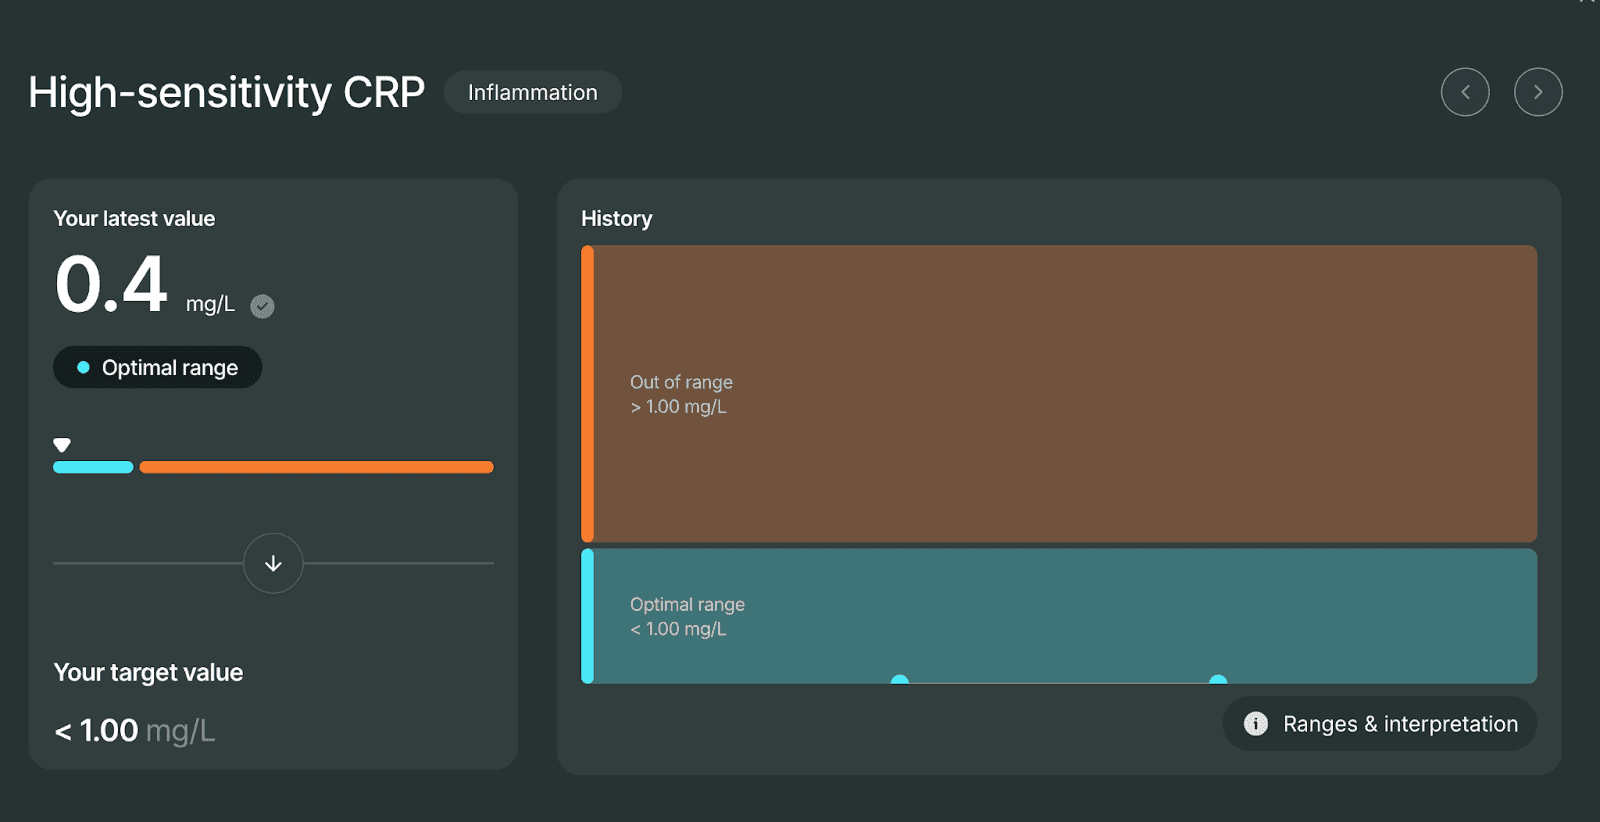Select the second data point in History chart
Image resolution: width=1600 pixels, height=822 pixels.
pyautogui.click(x=1218, y=680)
